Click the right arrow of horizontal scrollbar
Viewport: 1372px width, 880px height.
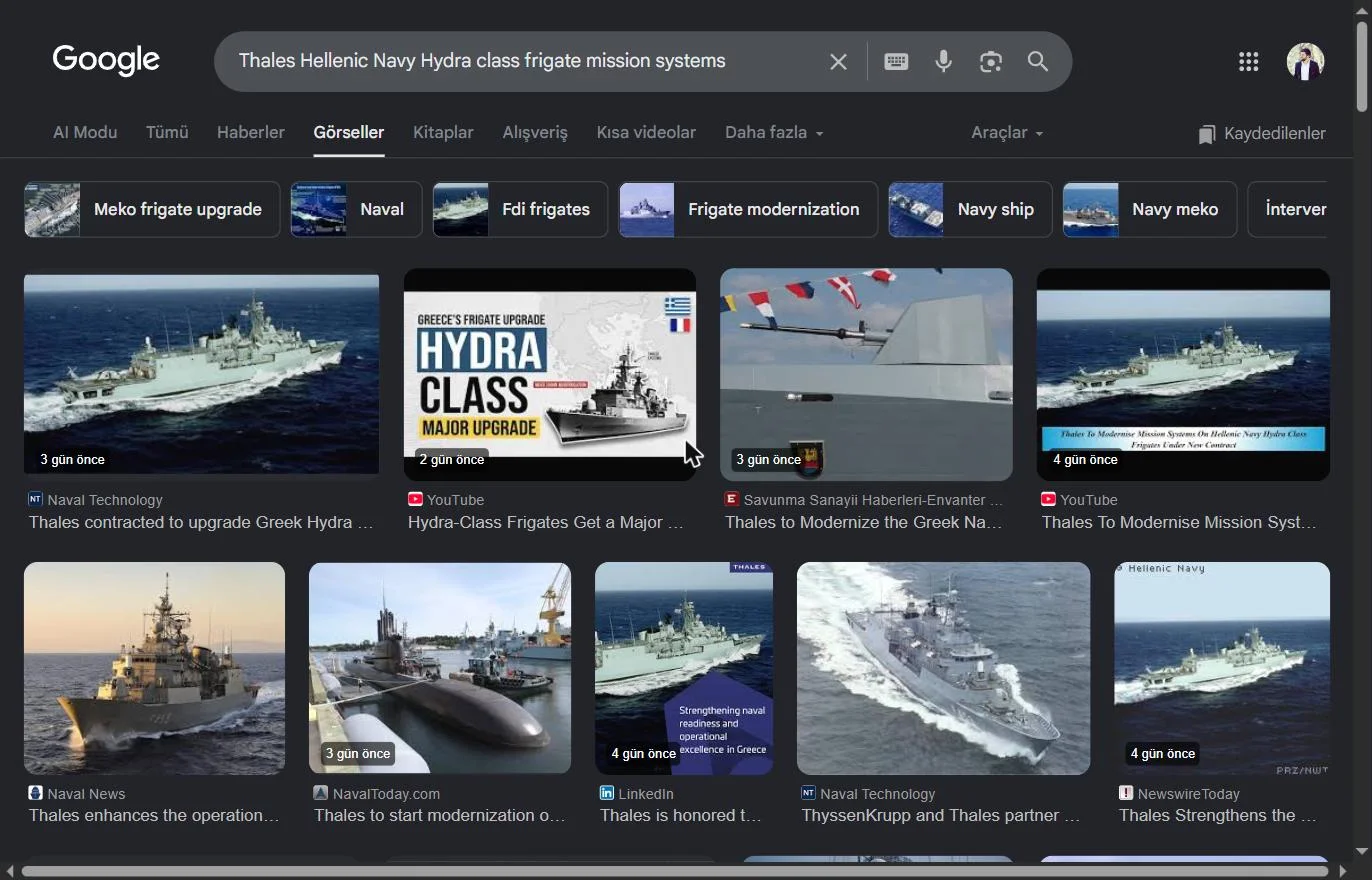(x=1343, y=871)
